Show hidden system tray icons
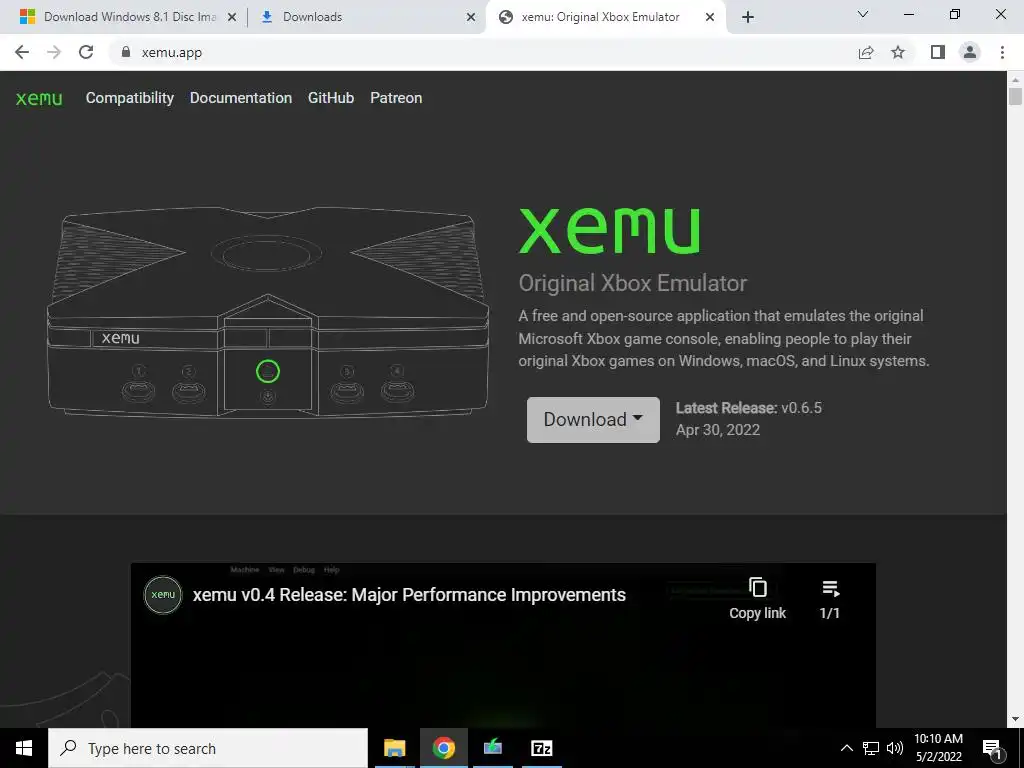 846,748
